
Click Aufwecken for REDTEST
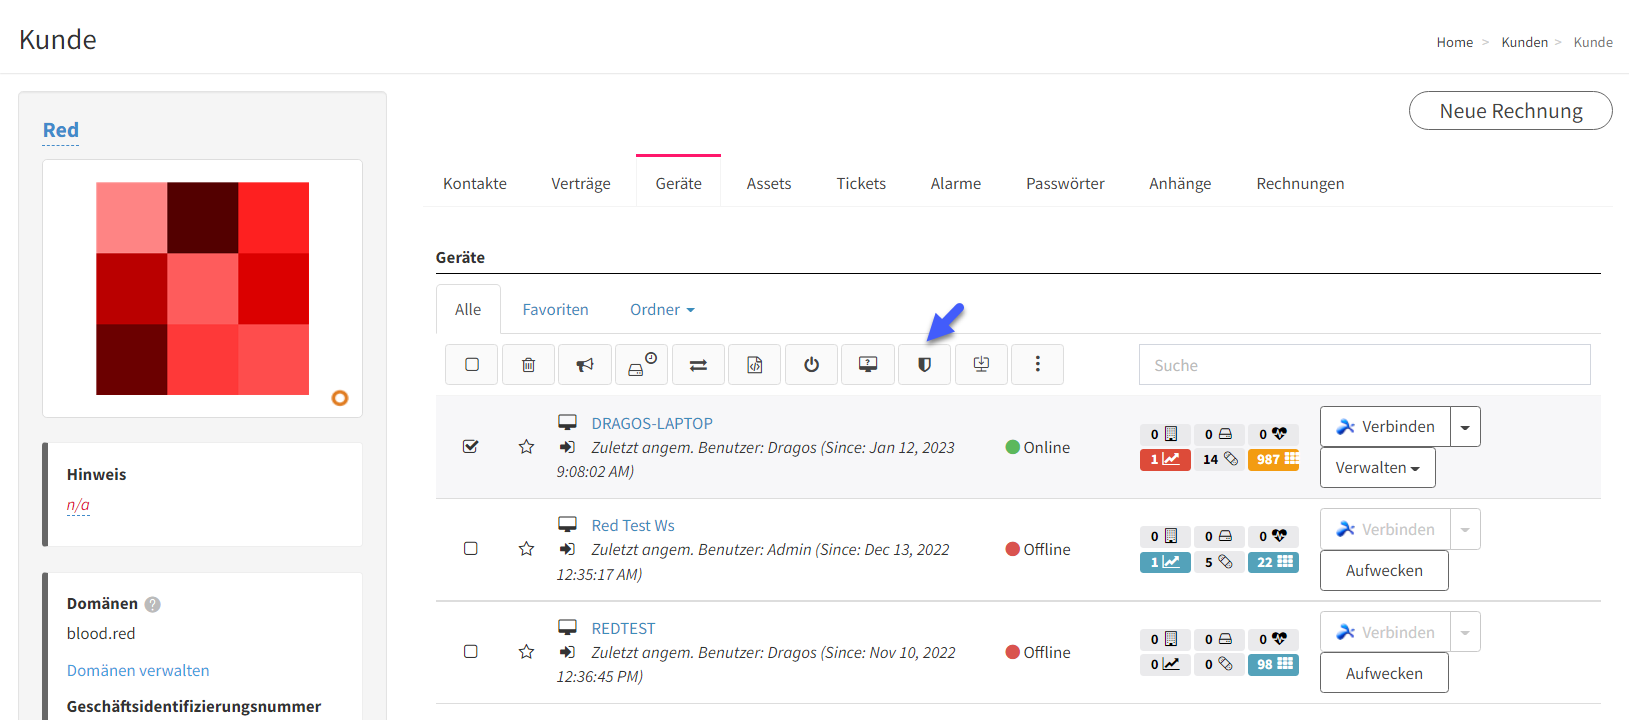1384,673
